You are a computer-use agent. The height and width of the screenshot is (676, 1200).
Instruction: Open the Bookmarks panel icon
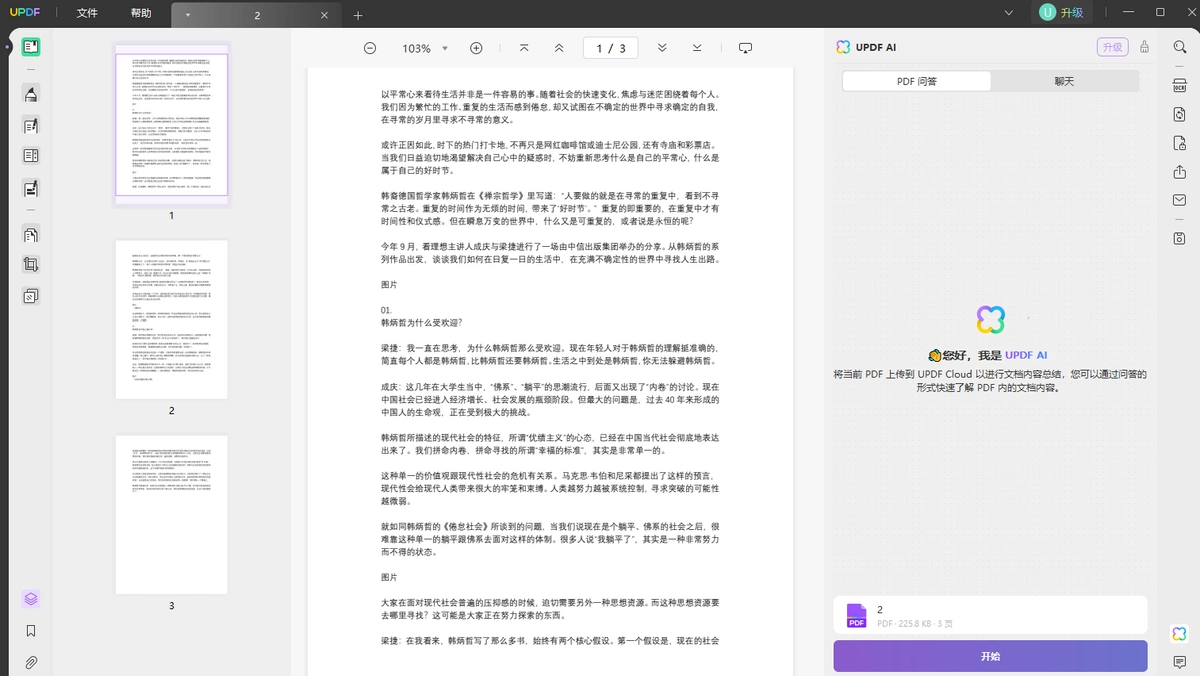31,631
